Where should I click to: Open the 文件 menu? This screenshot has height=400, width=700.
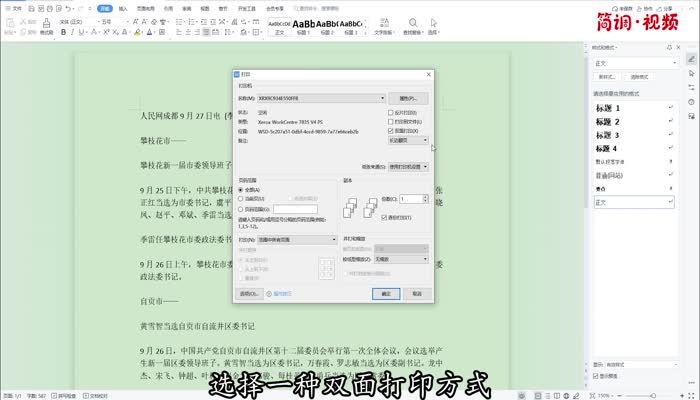[x=13, y=7]
